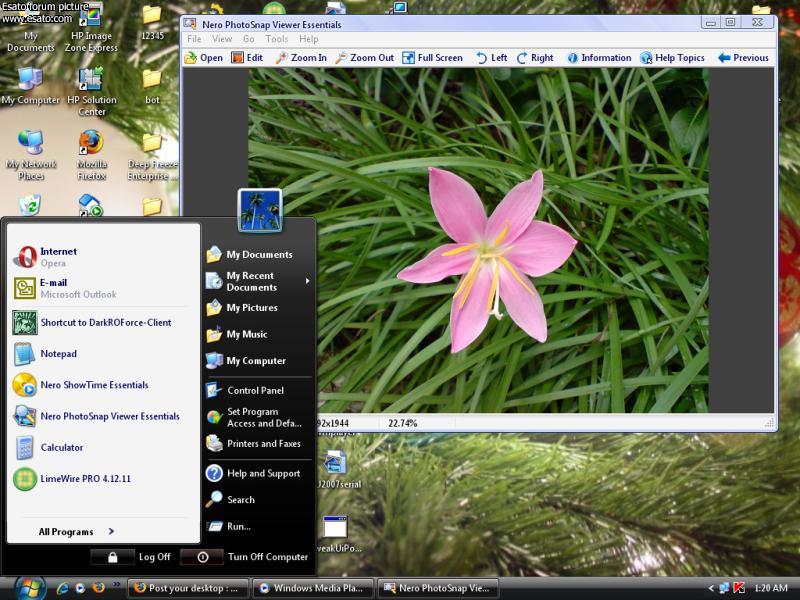Select HP Image Zone Express desktop icon
Viewport: 800px width, 600px height.
pos(91,28)
